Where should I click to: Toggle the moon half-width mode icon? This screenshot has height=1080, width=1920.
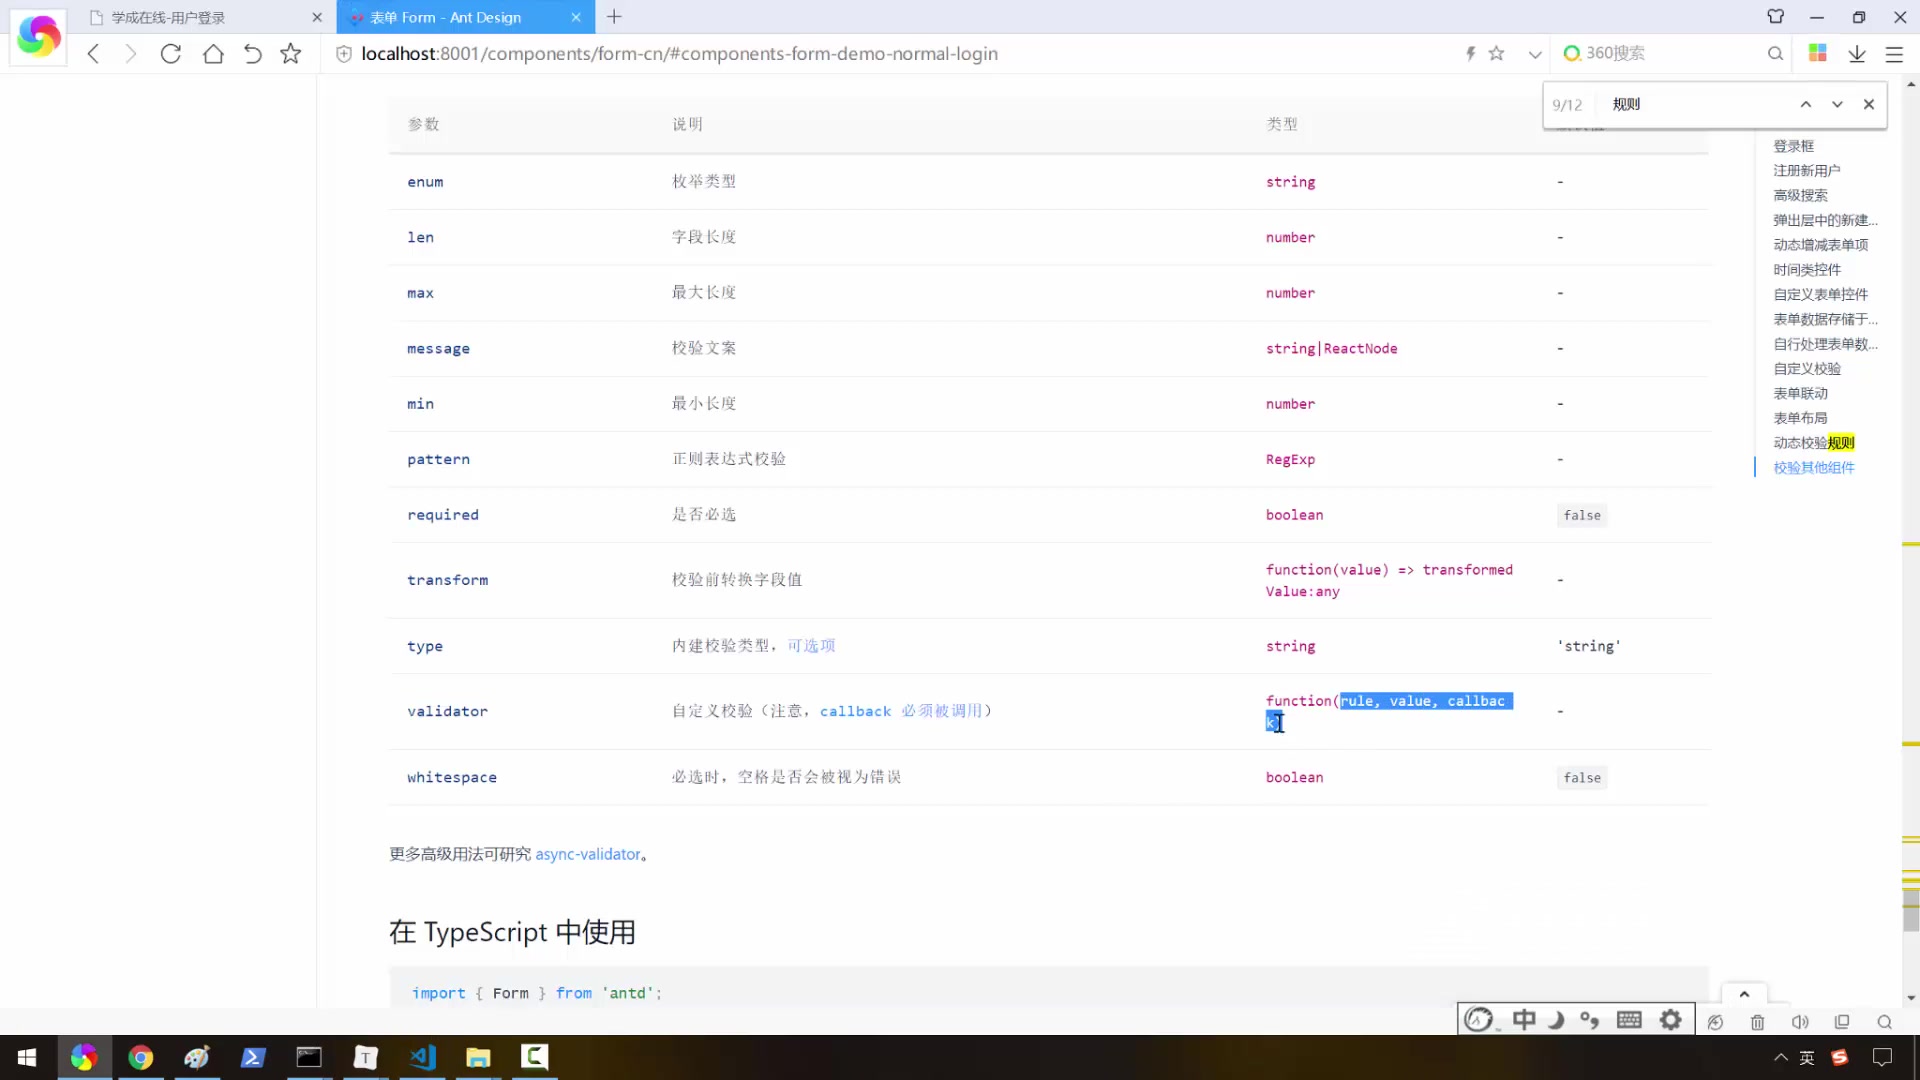point(1556,1020)
